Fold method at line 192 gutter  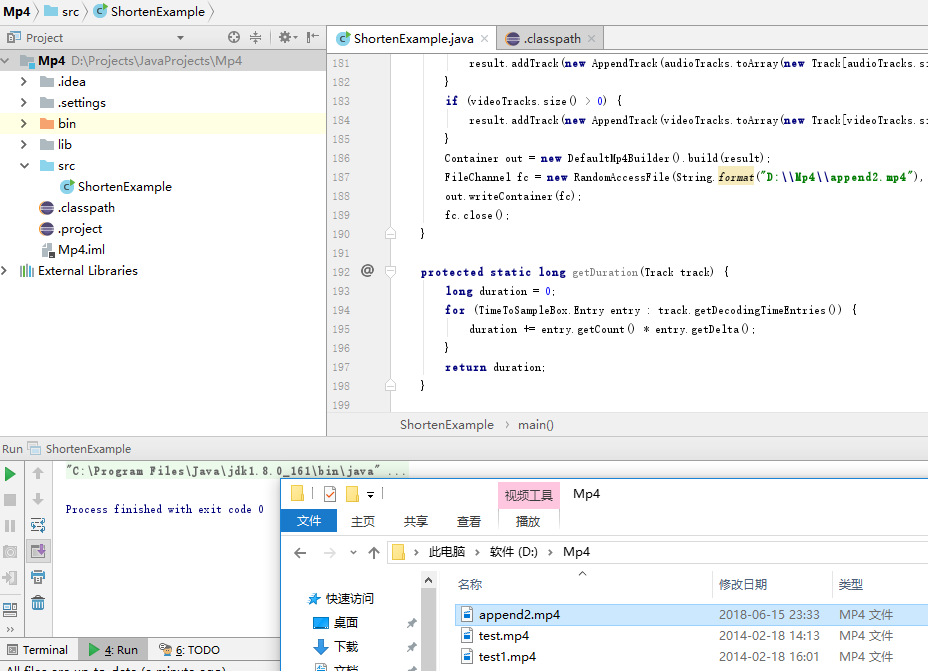tap(391, 272)
